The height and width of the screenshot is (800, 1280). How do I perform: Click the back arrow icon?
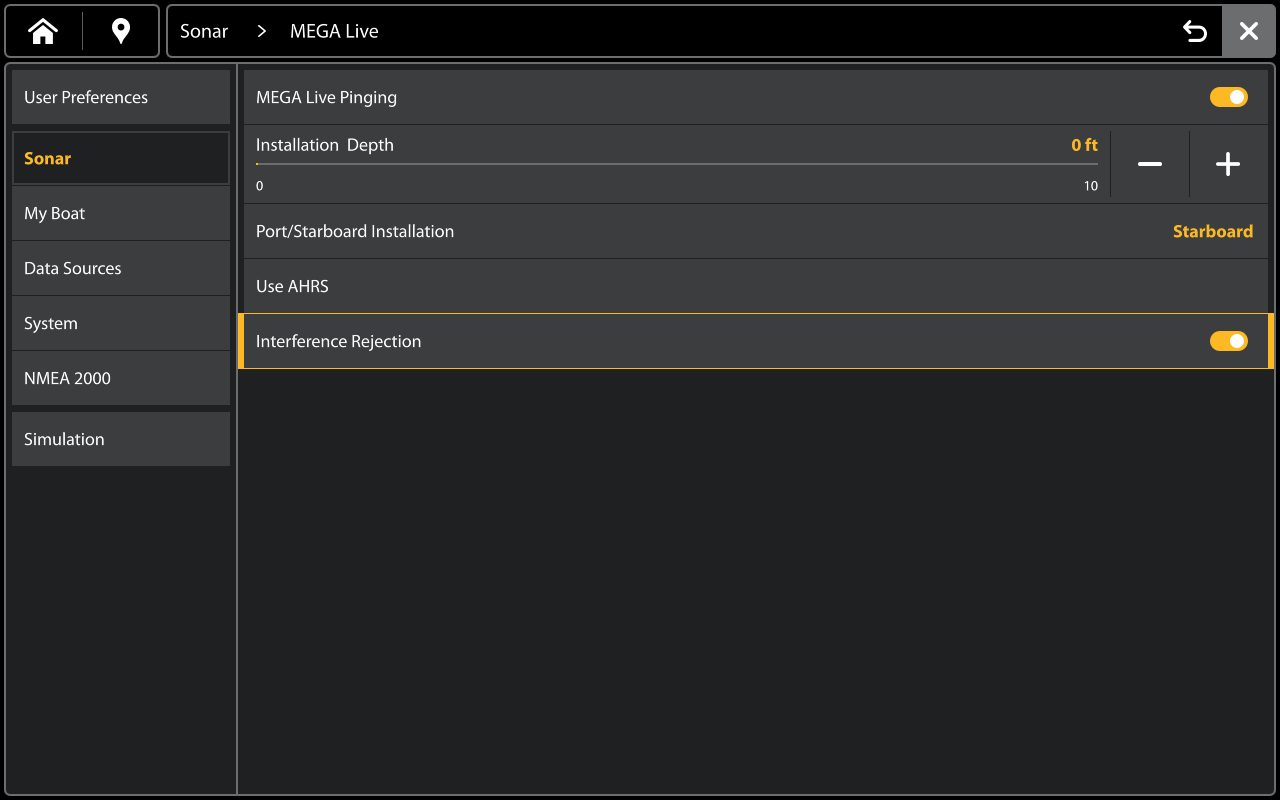[x=1195, y=31]
